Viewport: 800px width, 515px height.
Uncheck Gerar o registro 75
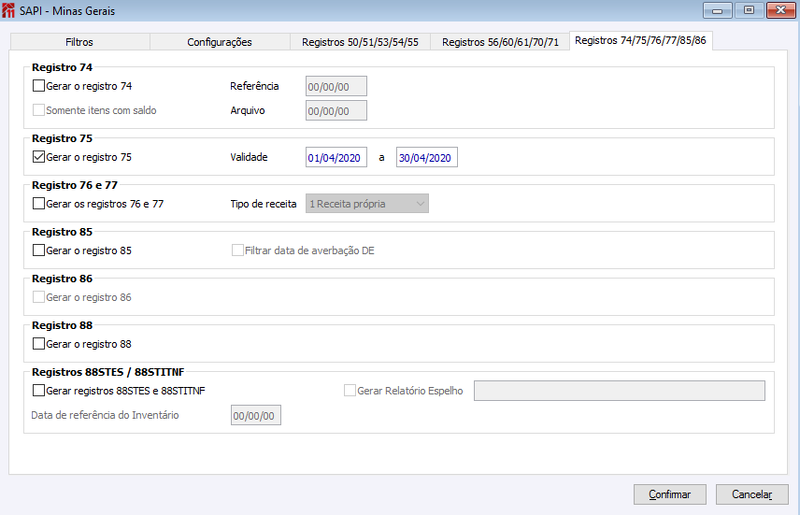[x=39, y=157]
